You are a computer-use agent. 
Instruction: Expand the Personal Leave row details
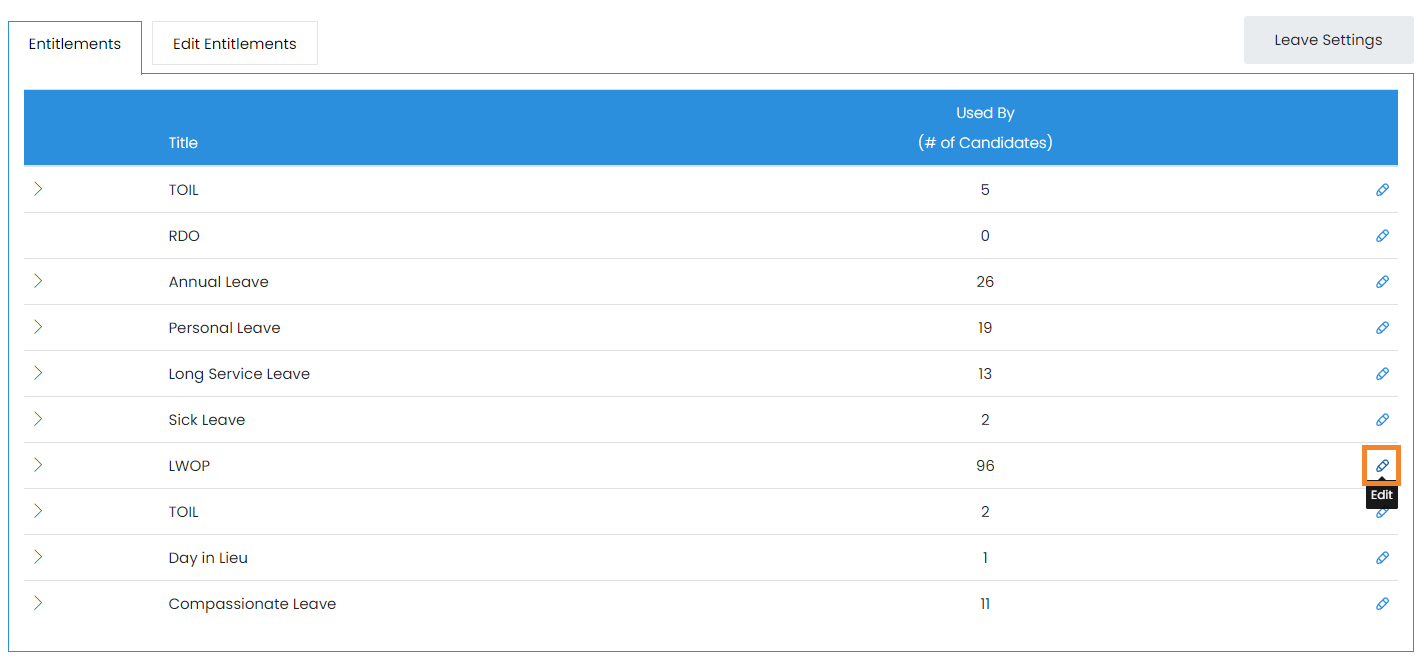click(38, 327)
